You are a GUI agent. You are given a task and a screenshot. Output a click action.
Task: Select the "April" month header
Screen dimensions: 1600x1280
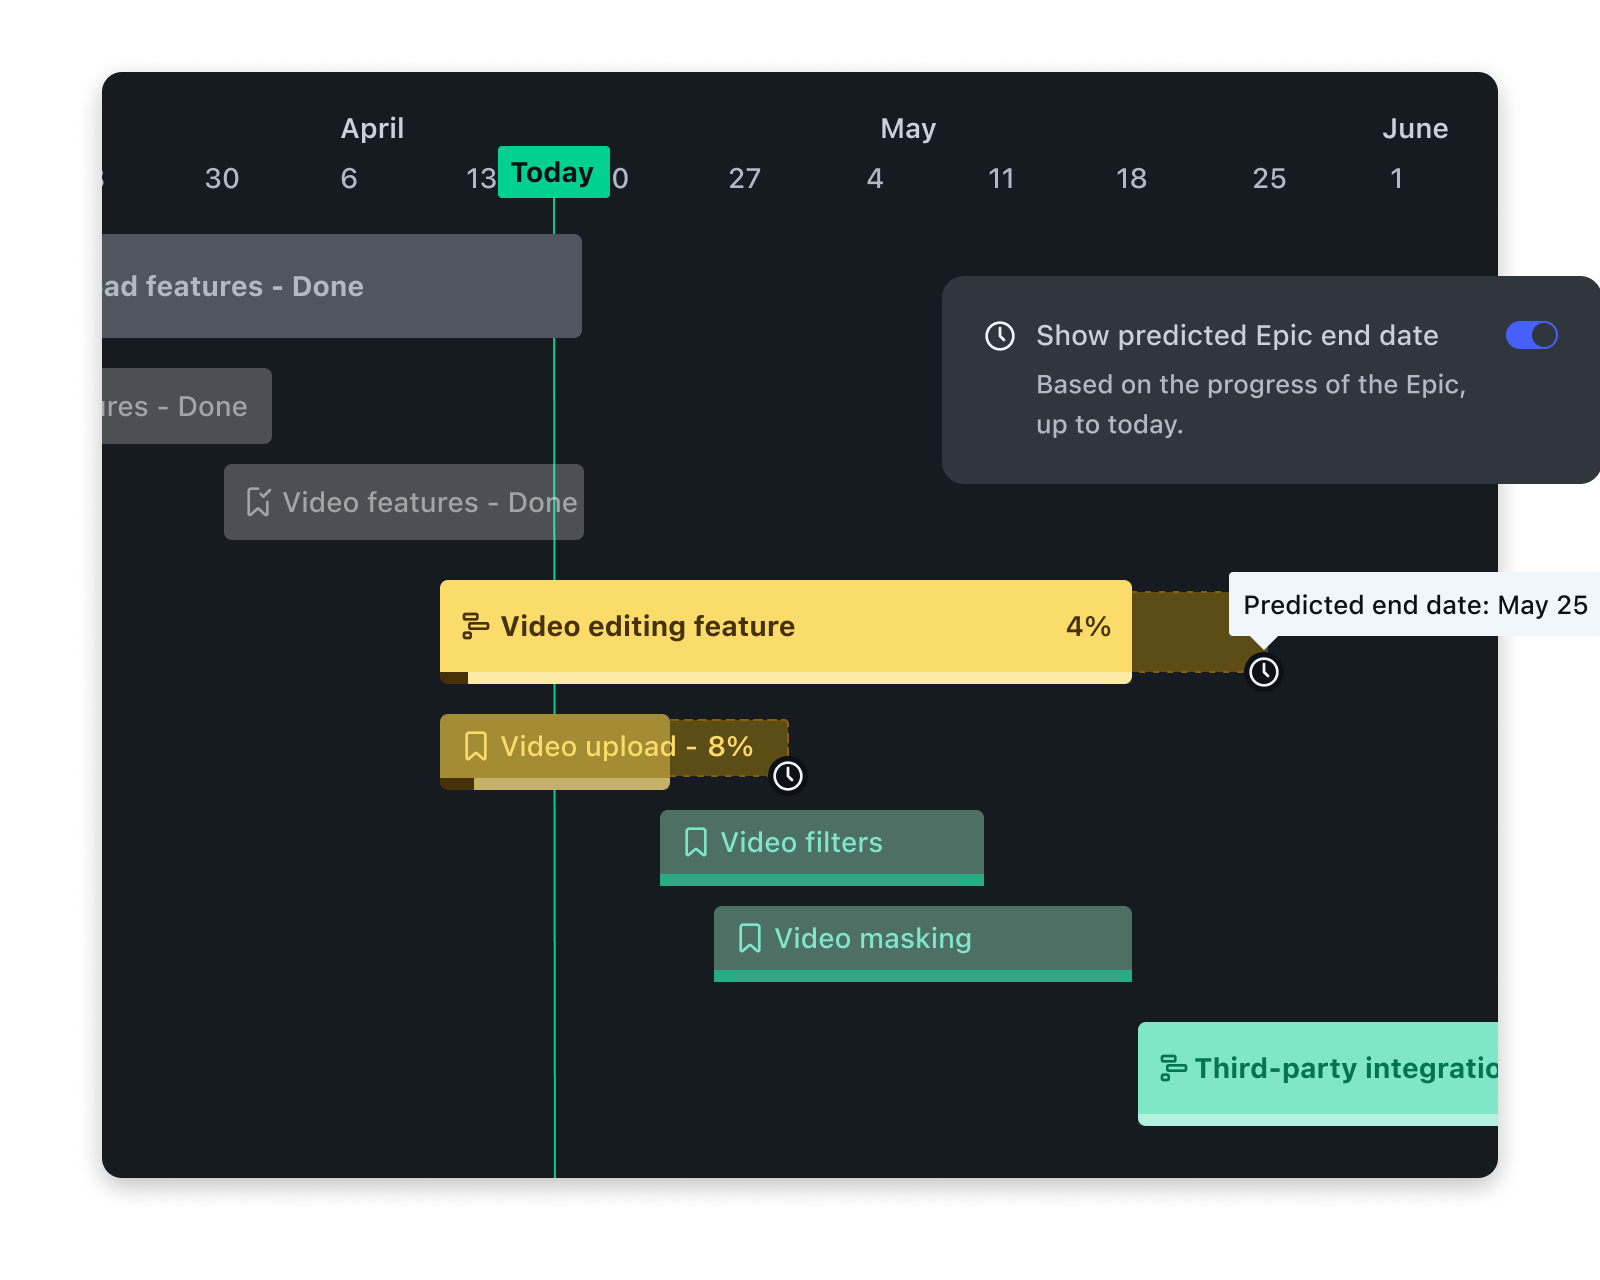tap(372, 127)
